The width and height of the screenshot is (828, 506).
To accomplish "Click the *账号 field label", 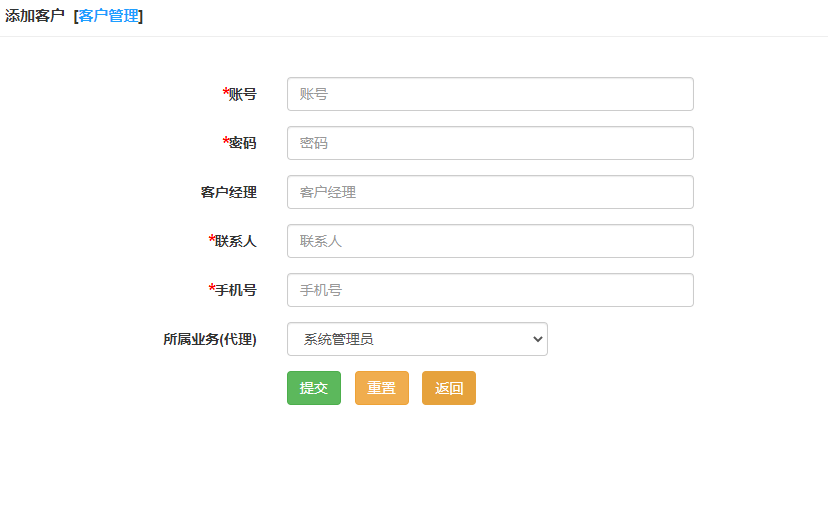I will 240,94.
